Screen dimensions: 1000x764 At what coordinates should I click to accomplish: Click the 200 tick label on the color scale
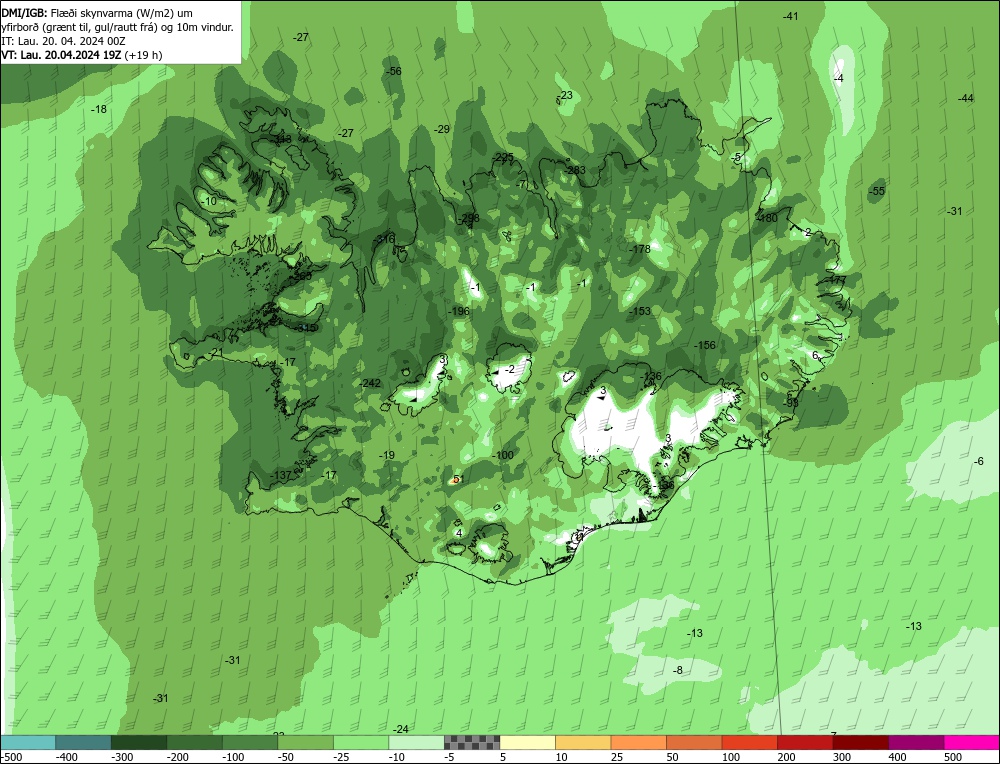[x=786, y=757]
